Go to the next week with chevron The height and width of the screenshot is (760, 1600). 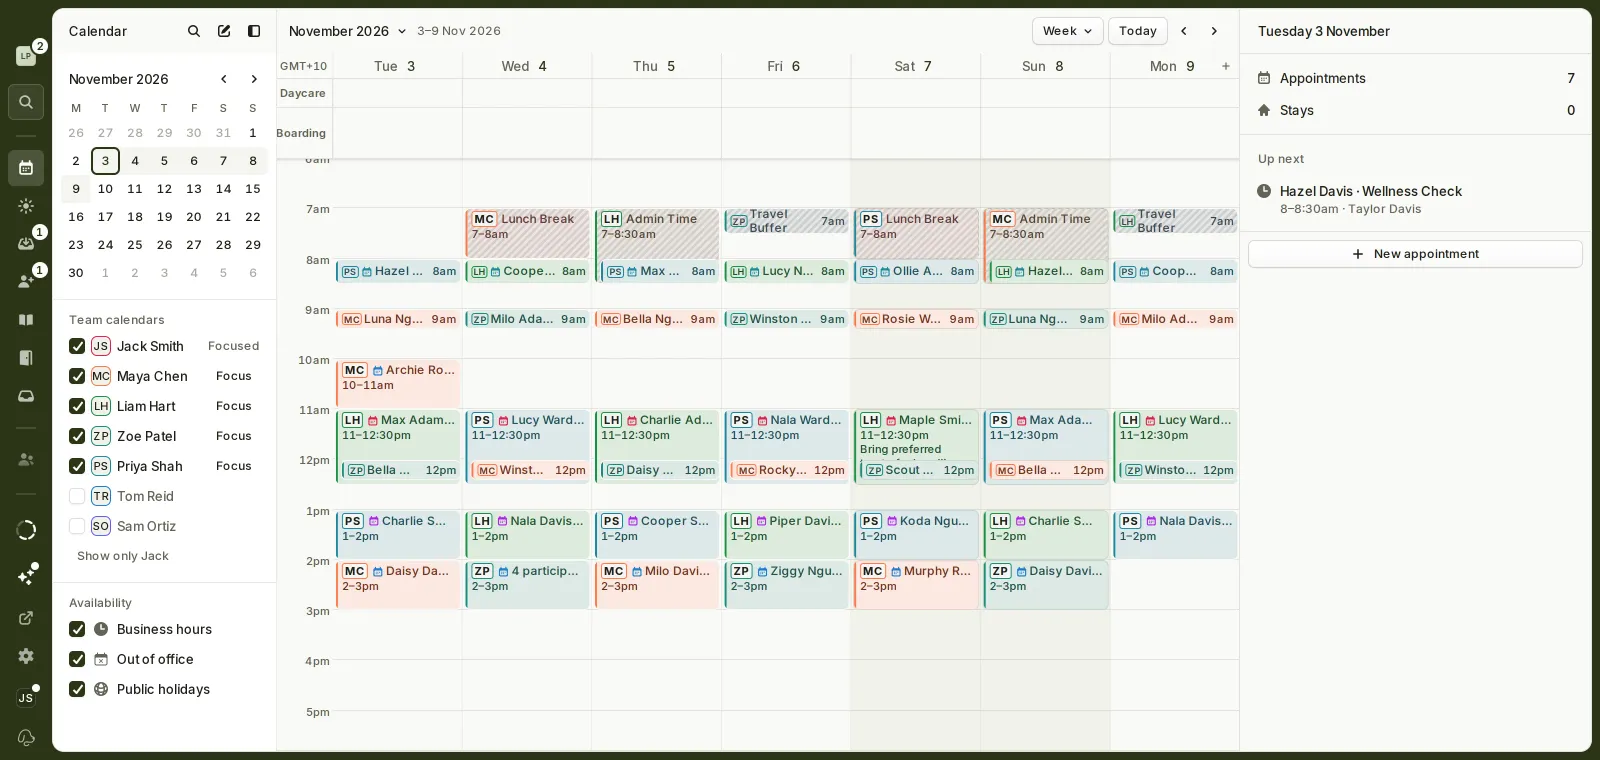click(1214, 31)
